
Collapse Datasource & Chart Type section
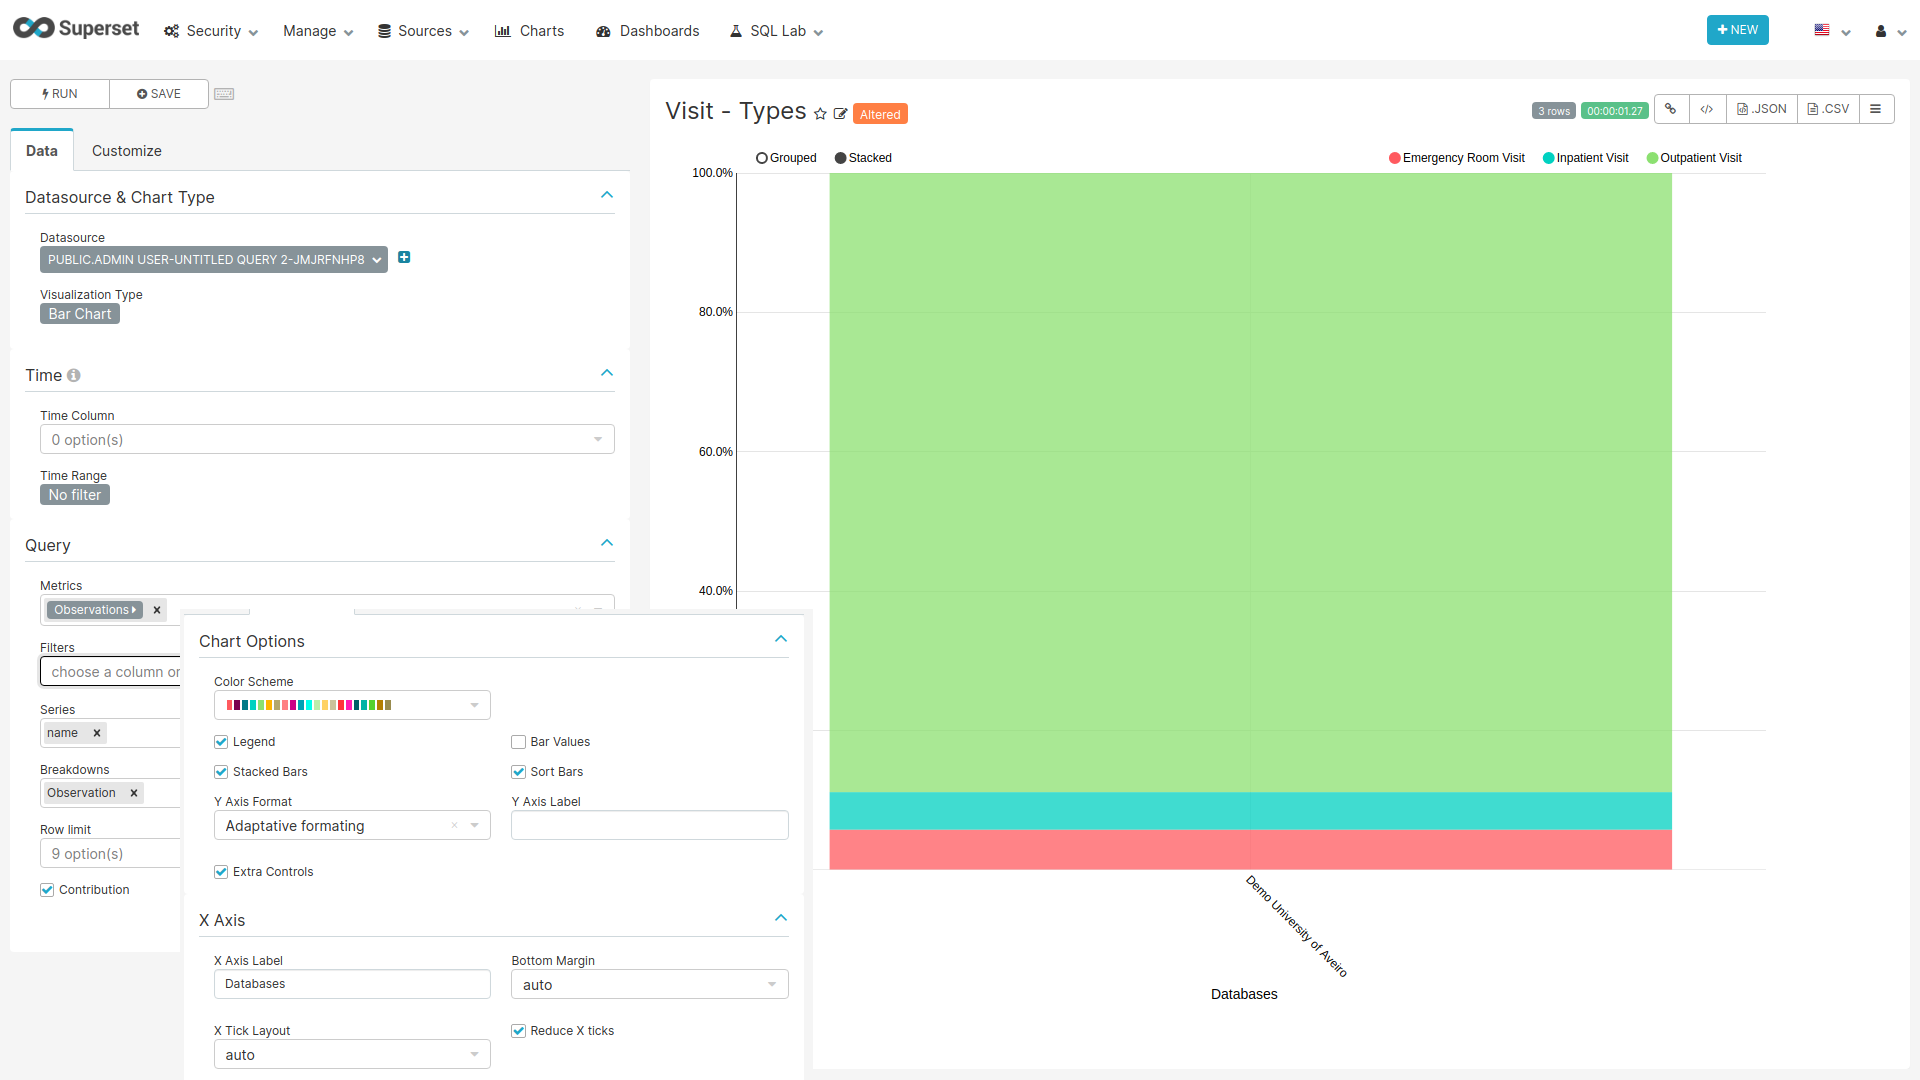[607, 195]
